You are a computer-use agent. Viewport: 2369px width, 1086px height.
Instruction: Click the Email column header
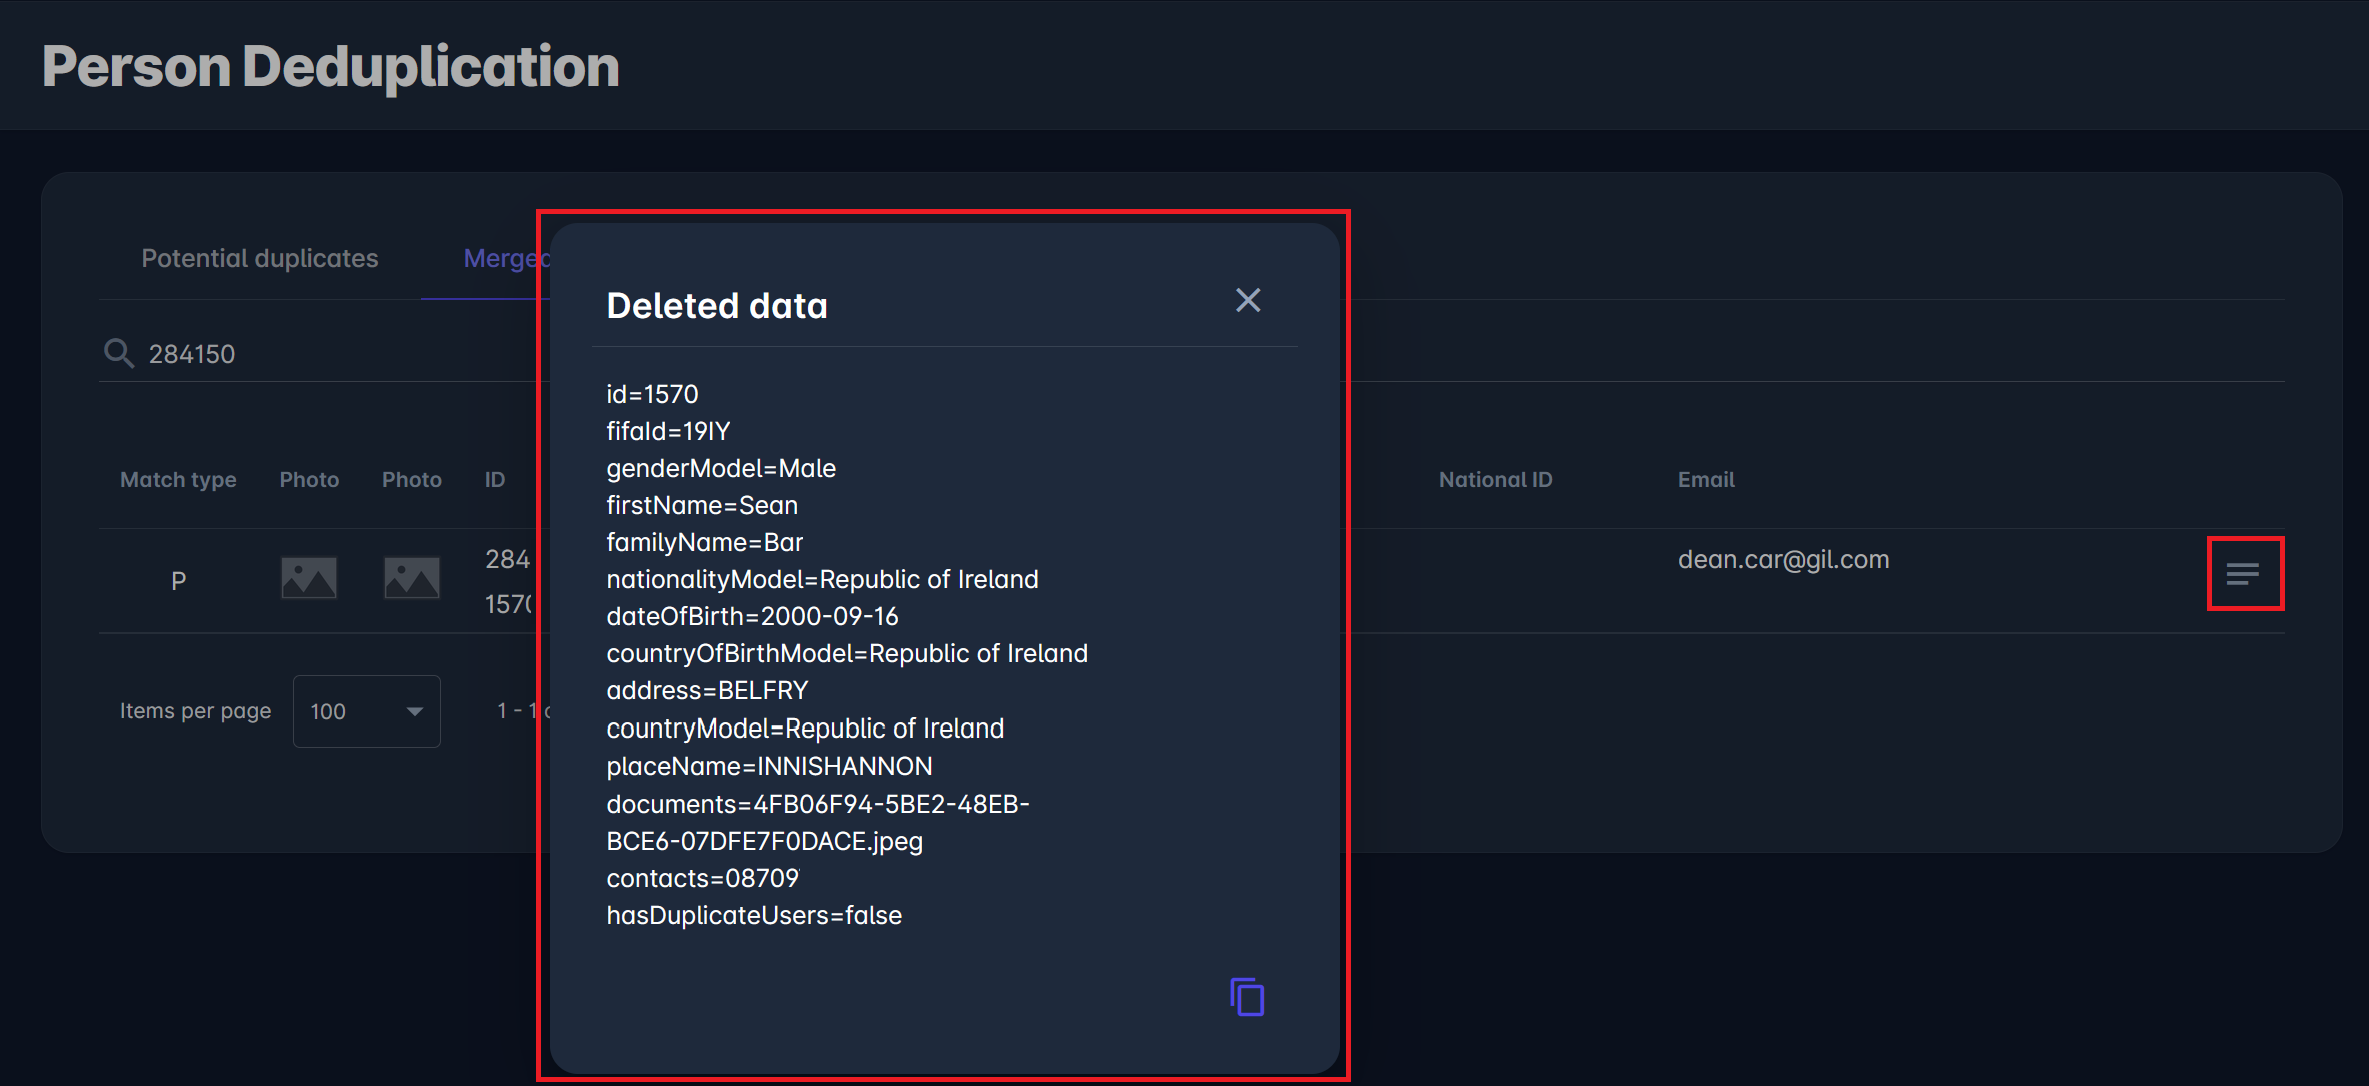click(1706, 480)
